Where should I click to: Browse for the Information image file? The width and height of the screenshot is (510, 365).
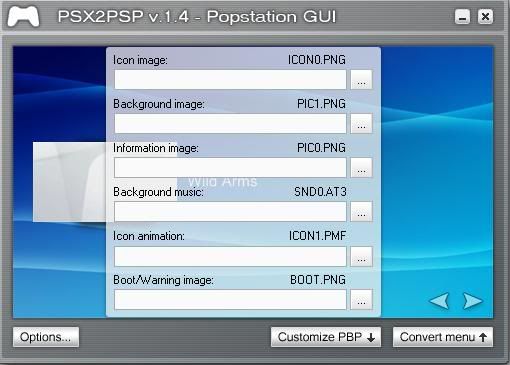click(x=361, y=167)
